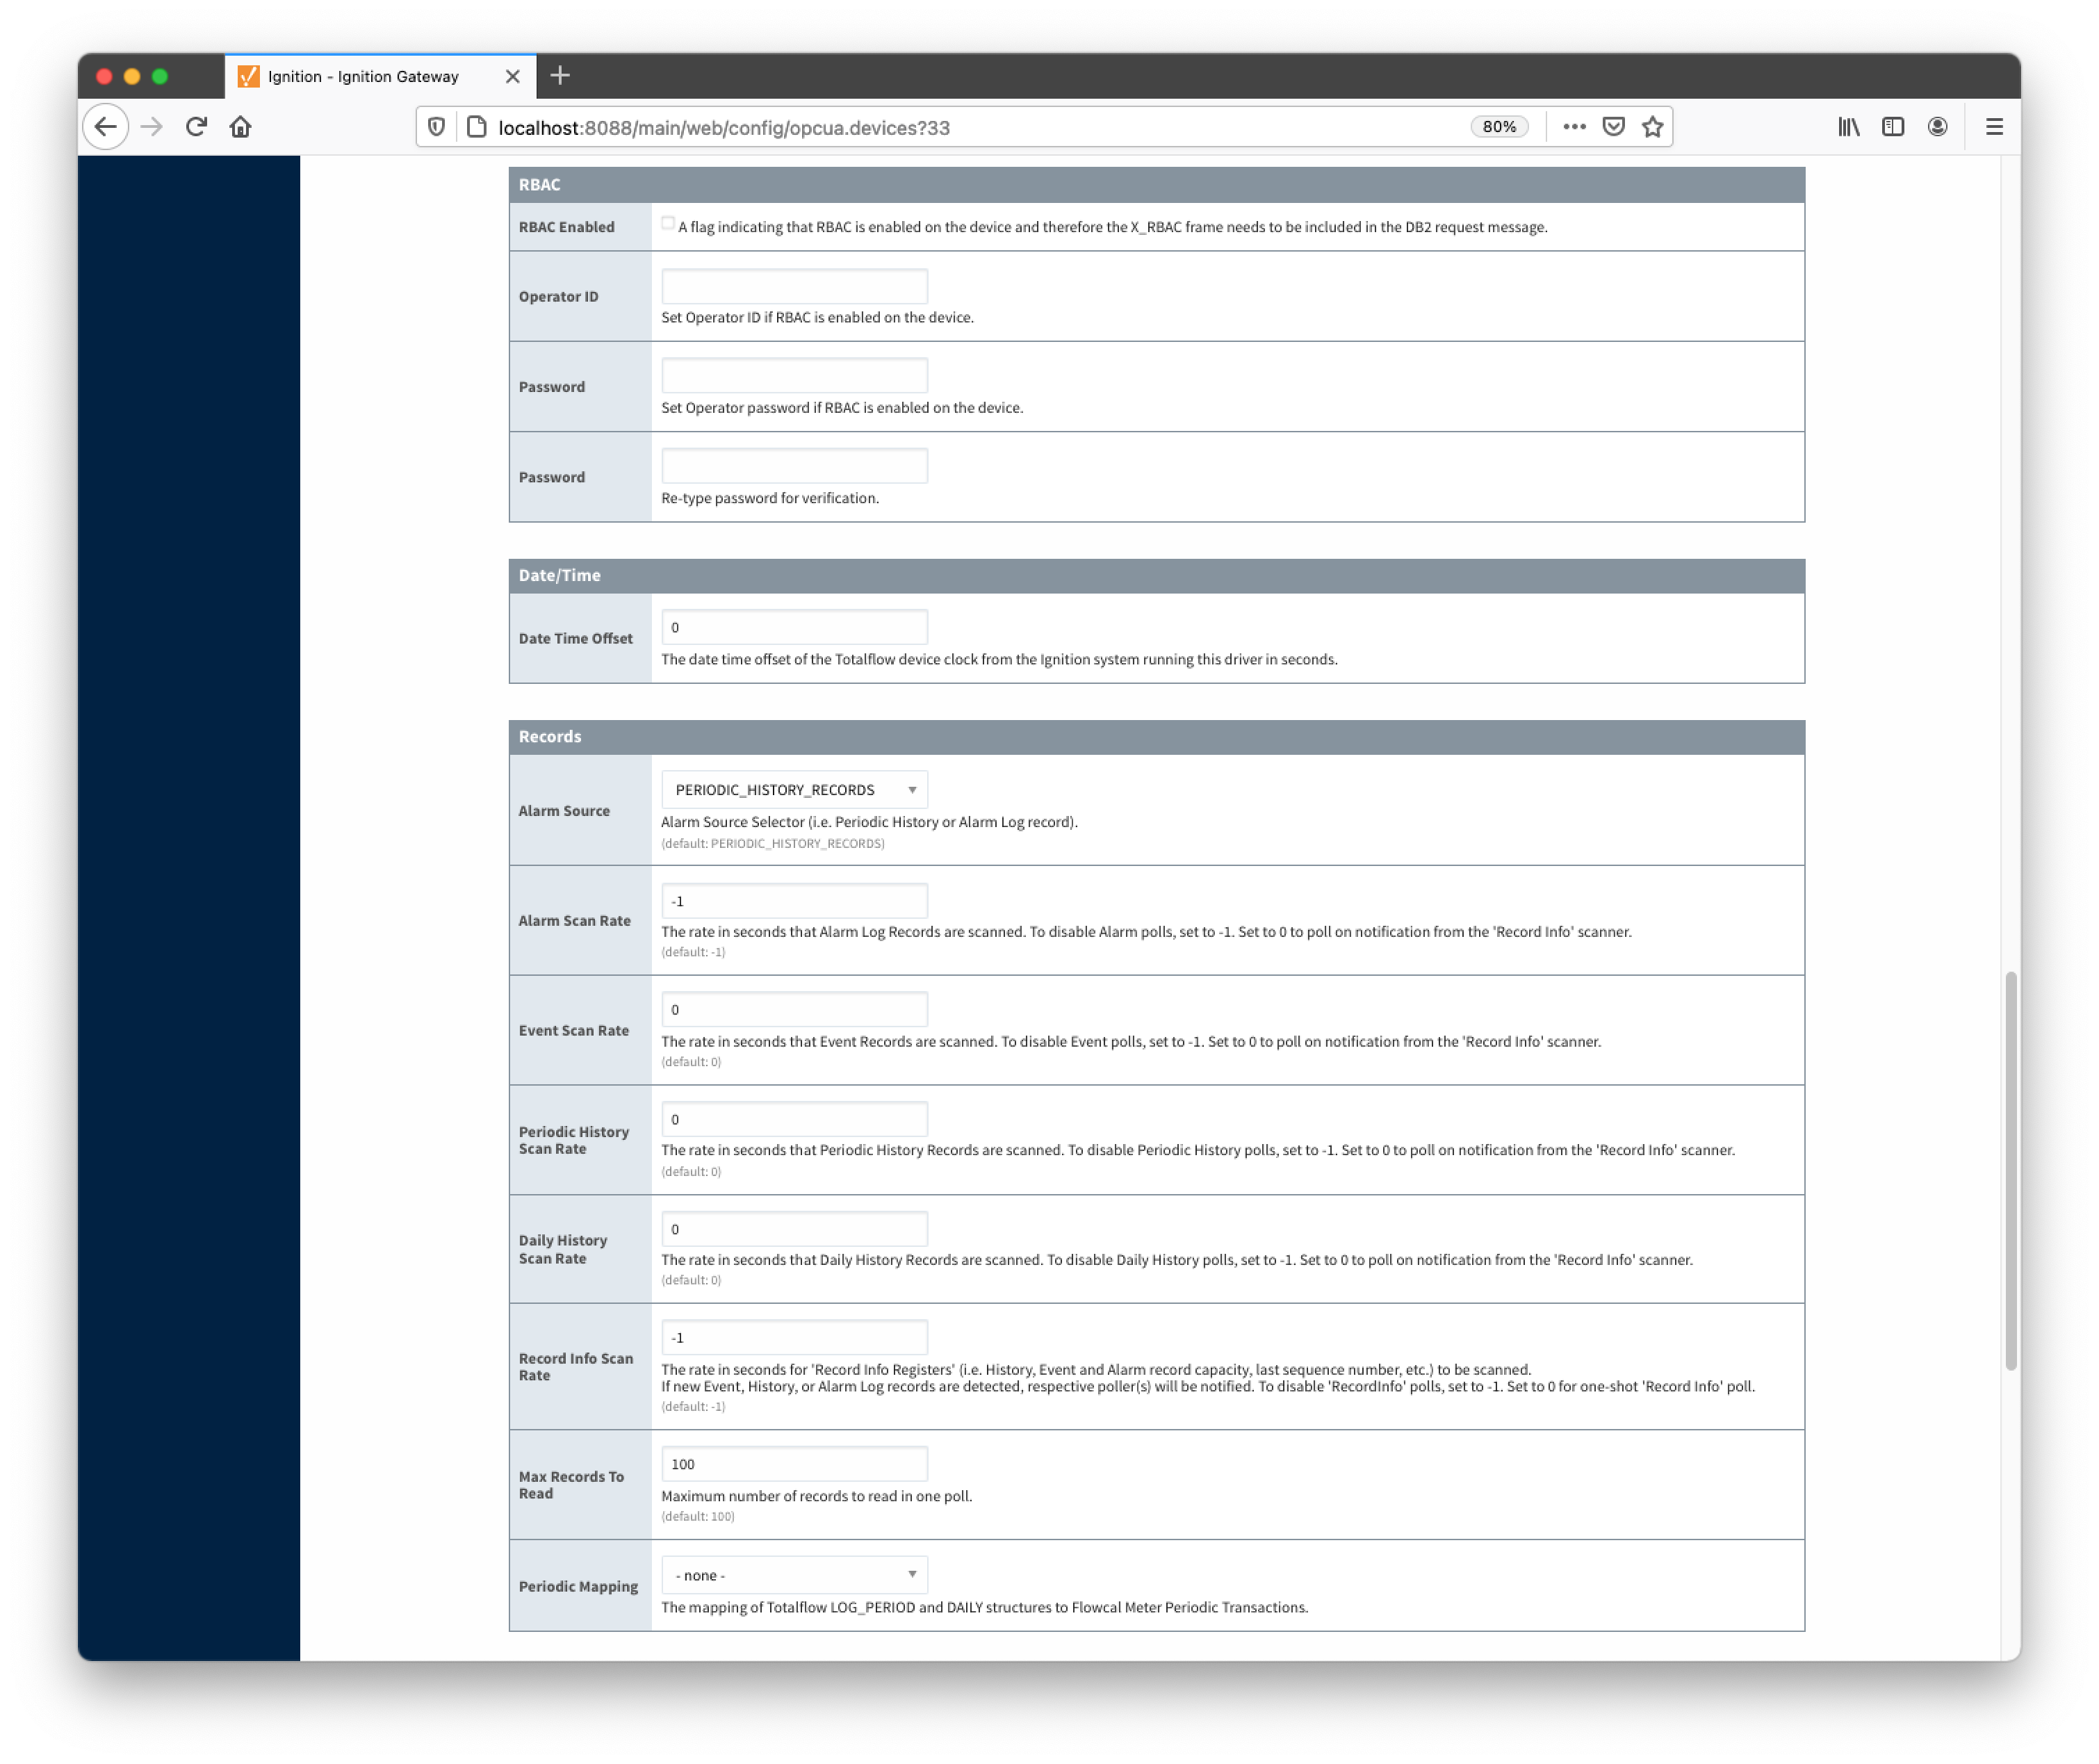The height and width of the screenshot is (1764, 2099).
Task: Click 'Re-type password for verification.' text
Action: coord(769,498)
